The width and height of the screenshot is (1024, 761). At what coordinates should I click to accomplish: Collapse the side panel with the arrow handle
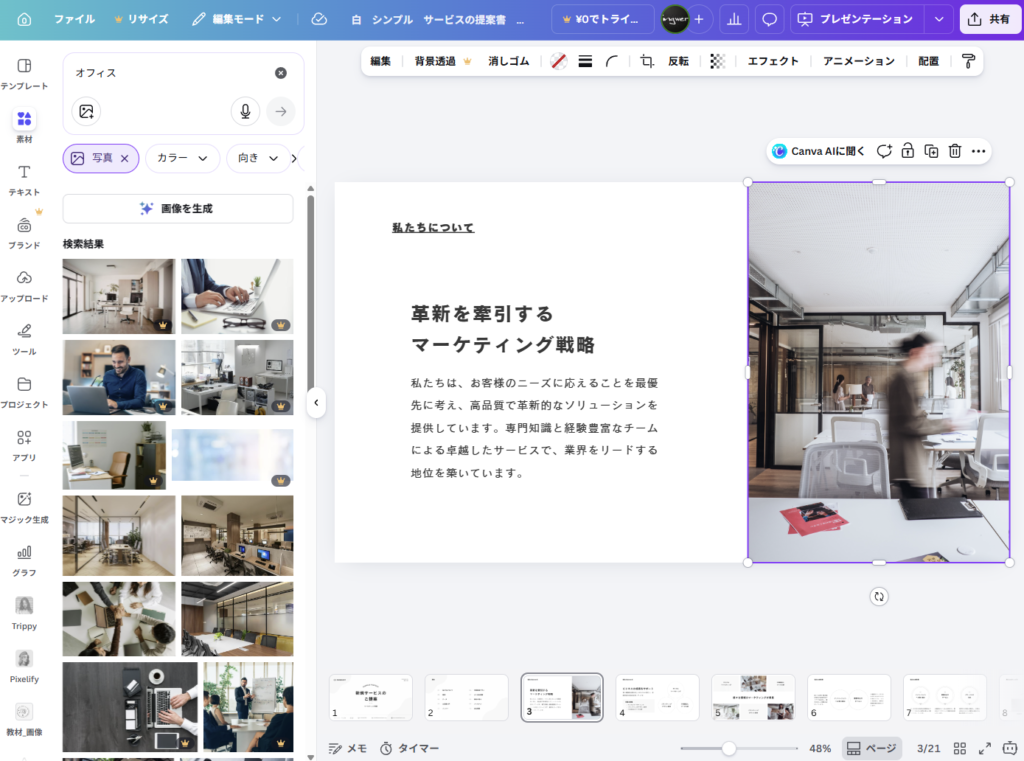316,403
